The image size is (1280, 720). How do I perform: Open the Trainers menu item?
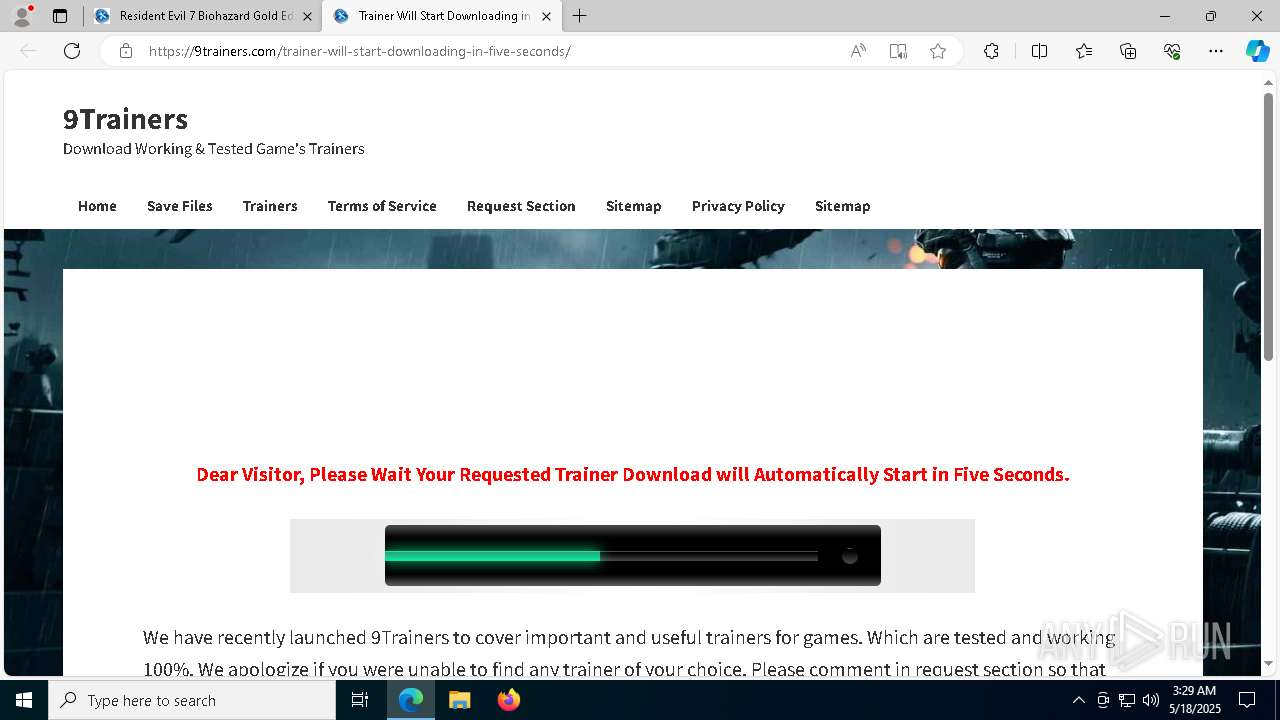(270, 206)
